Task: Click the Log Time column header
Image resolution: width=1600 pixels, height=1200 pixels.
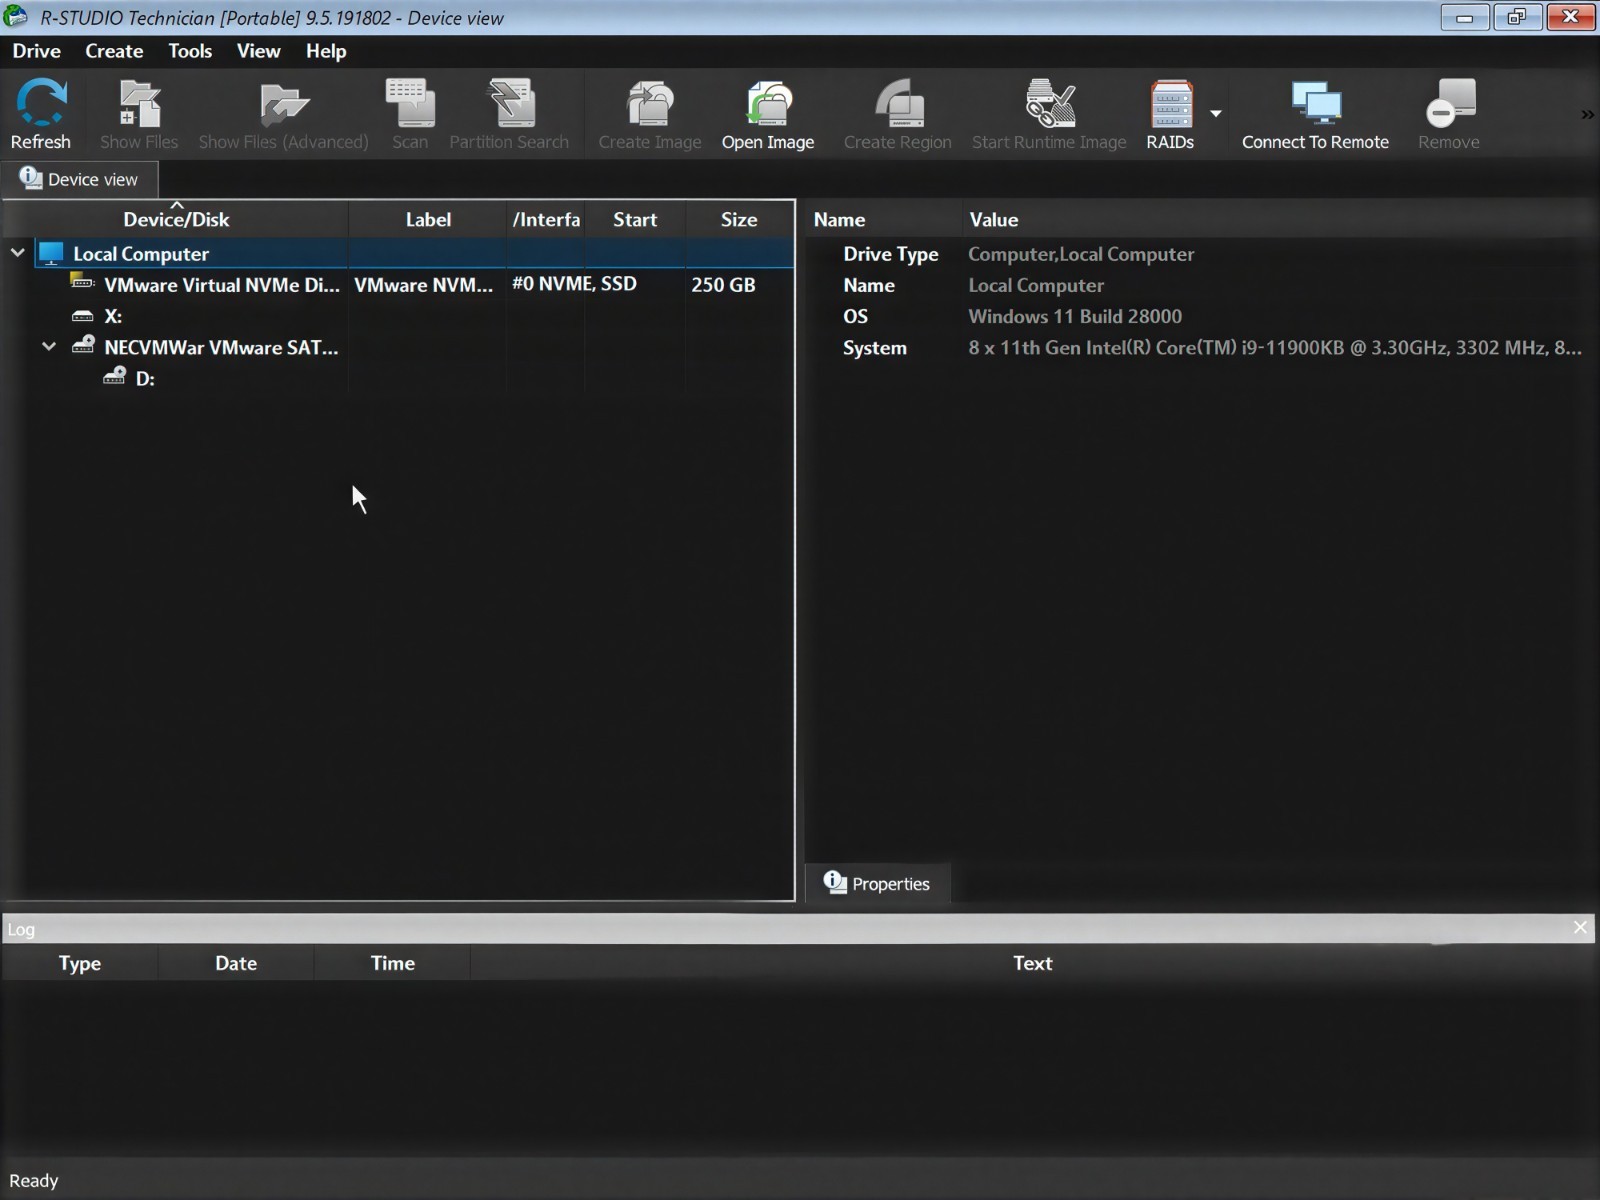Action: pos(393,964)
